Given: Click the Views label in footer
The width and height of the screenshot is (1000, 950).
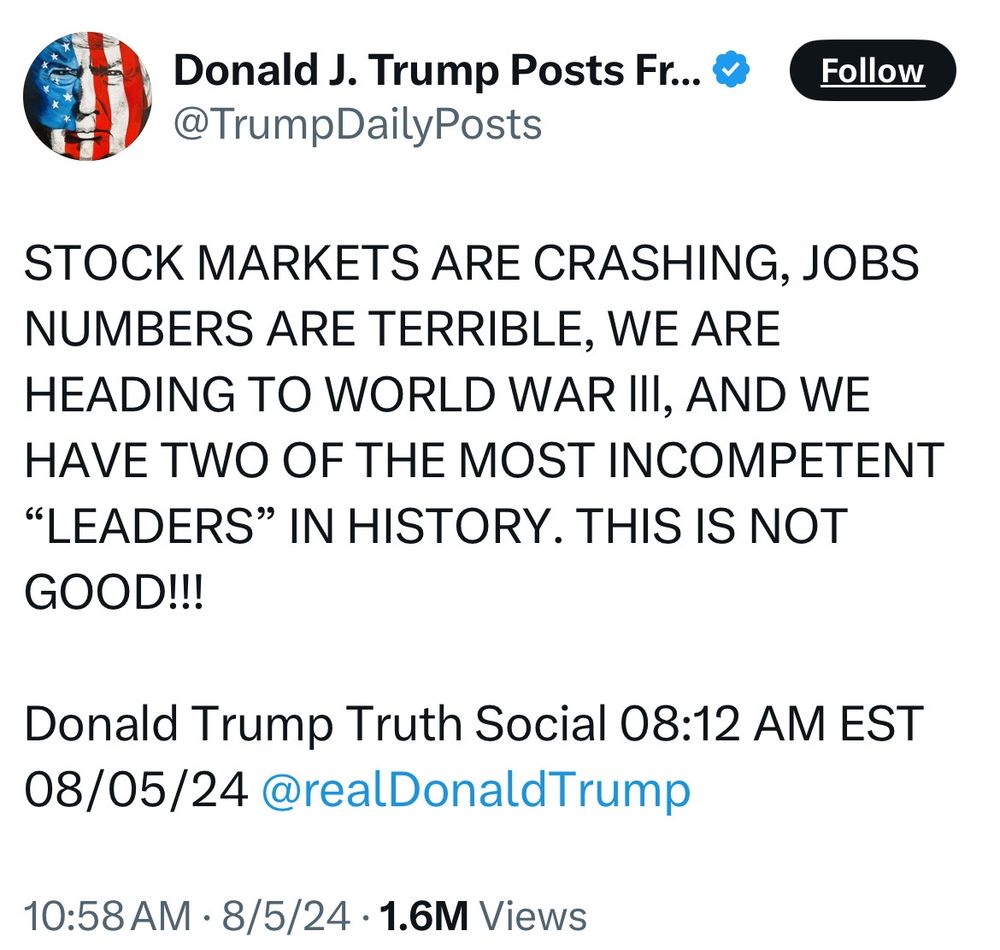Looking at the screenshot, I should pyautogui.click(x=533, y=916).
